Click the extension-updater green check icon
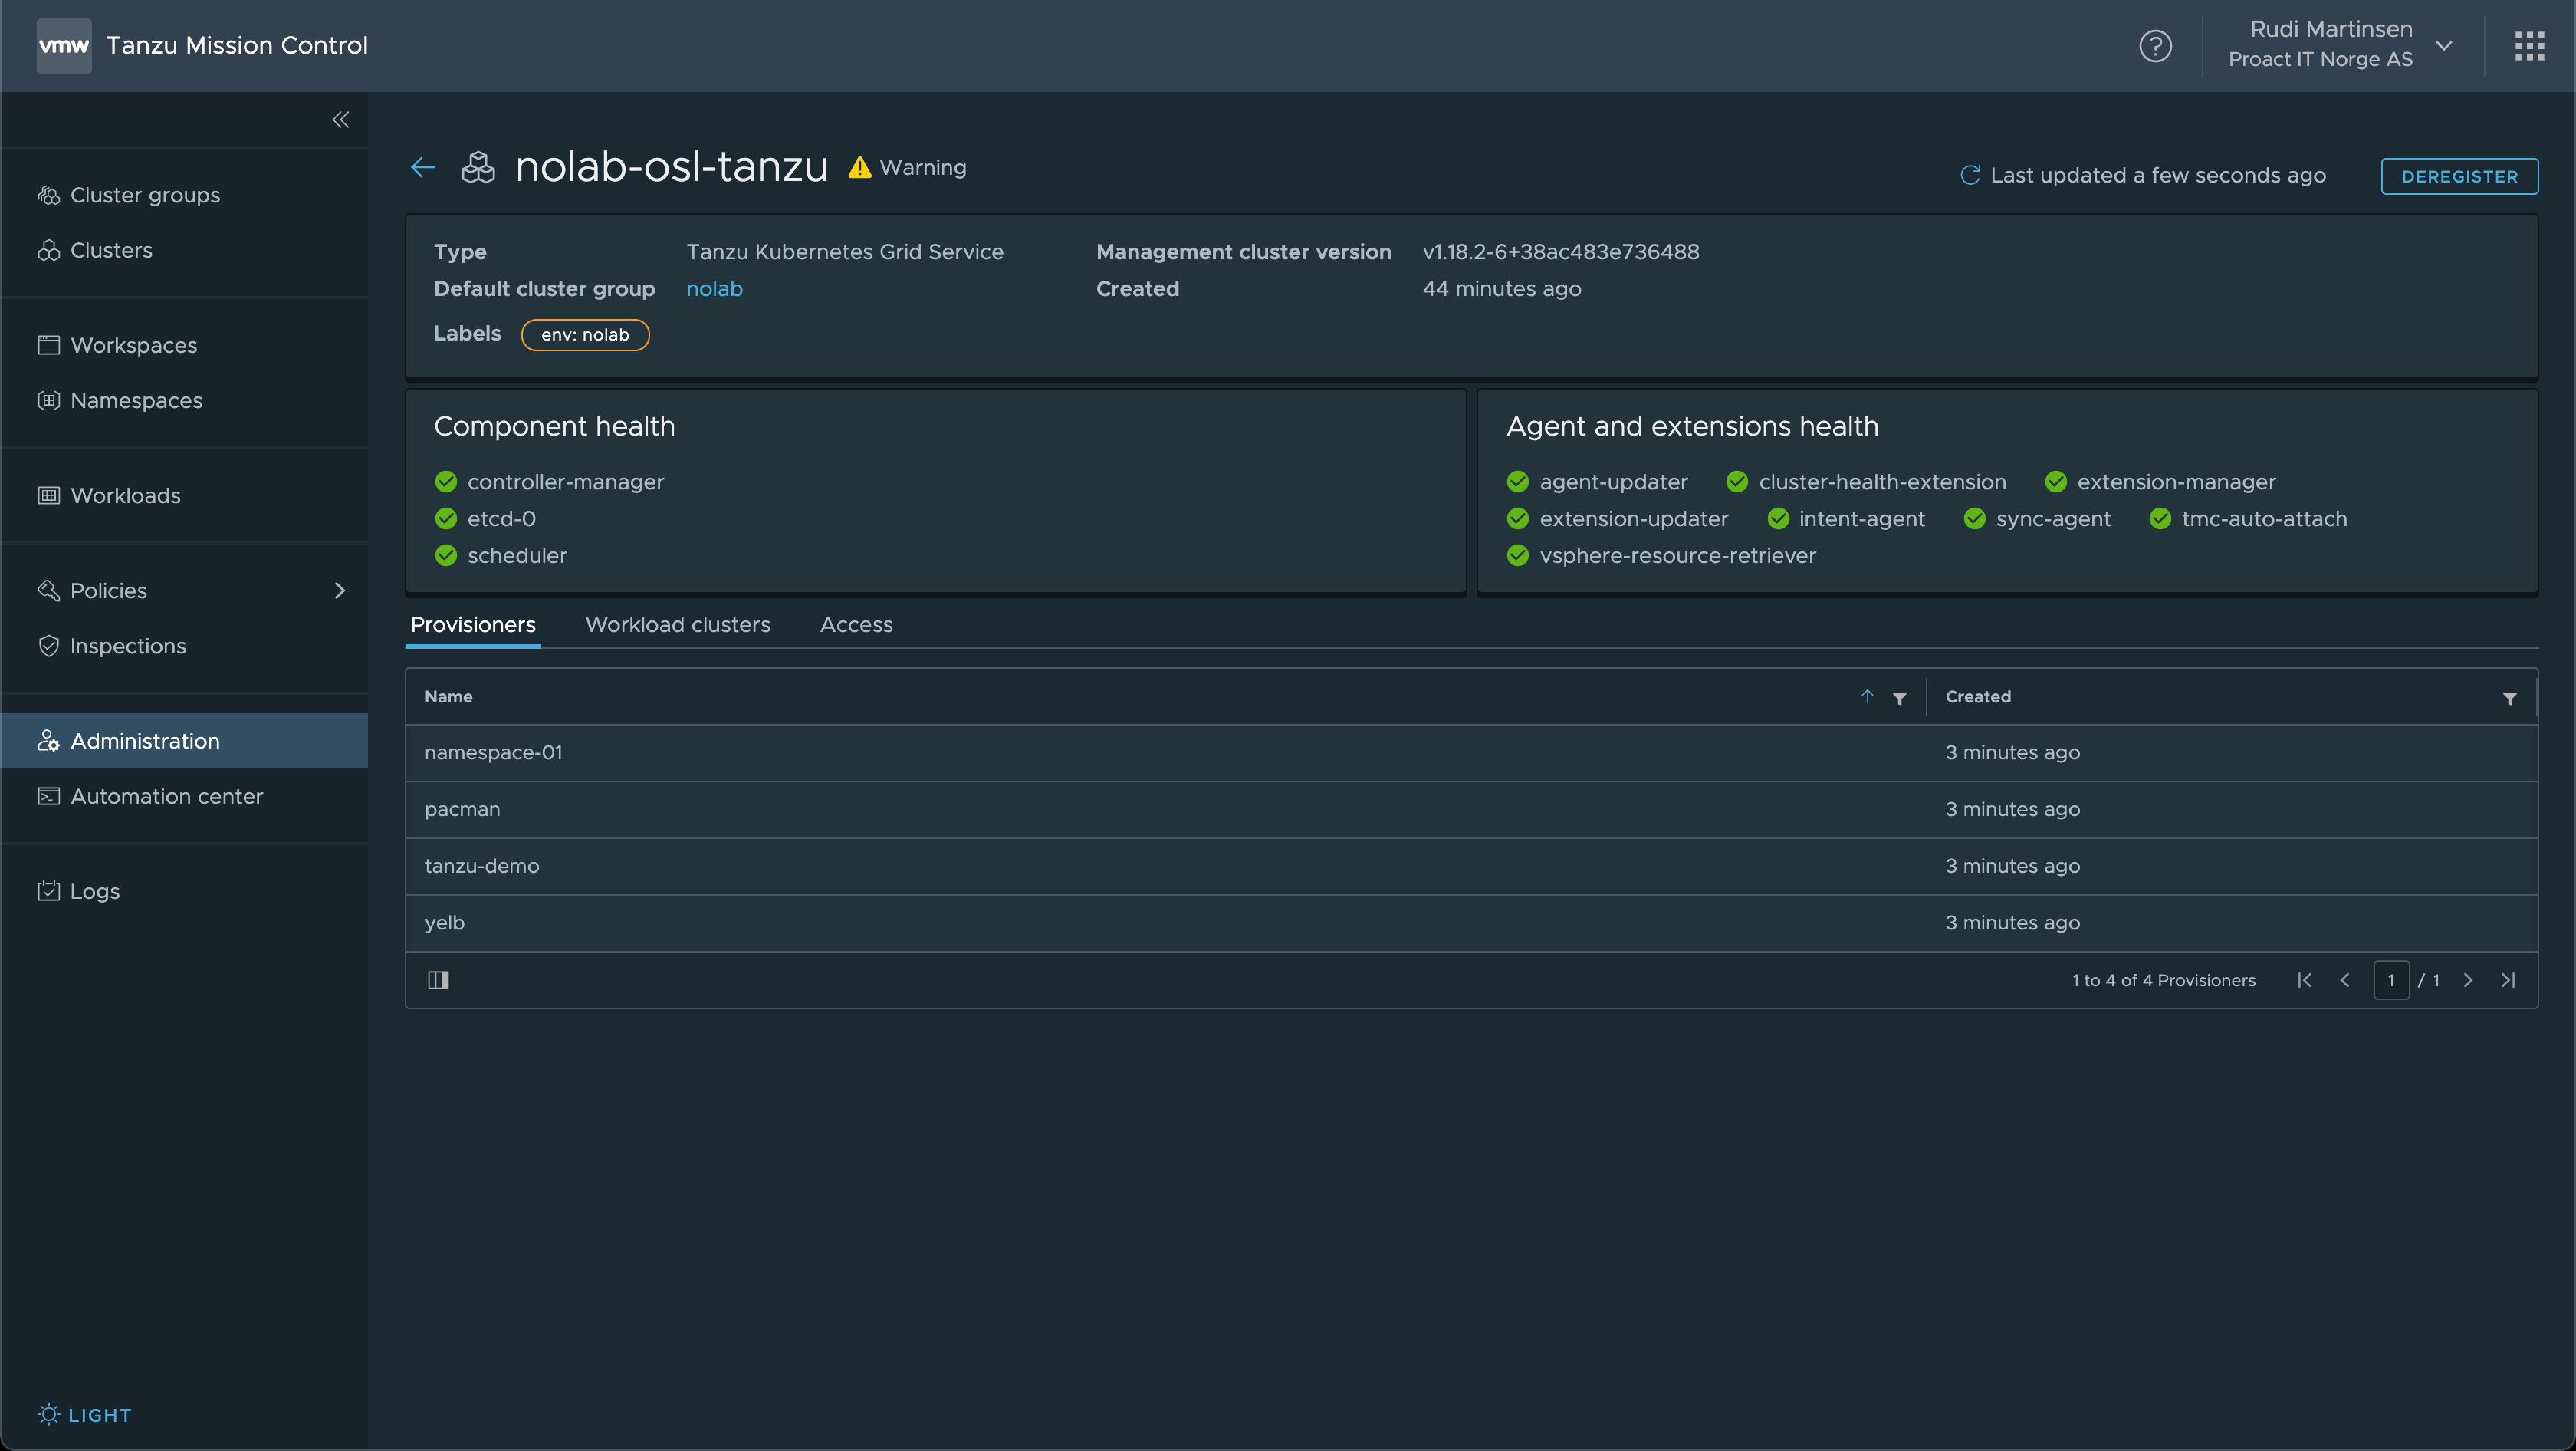This screenshot has width=2576, height=1451. (x=1518, y=519)
